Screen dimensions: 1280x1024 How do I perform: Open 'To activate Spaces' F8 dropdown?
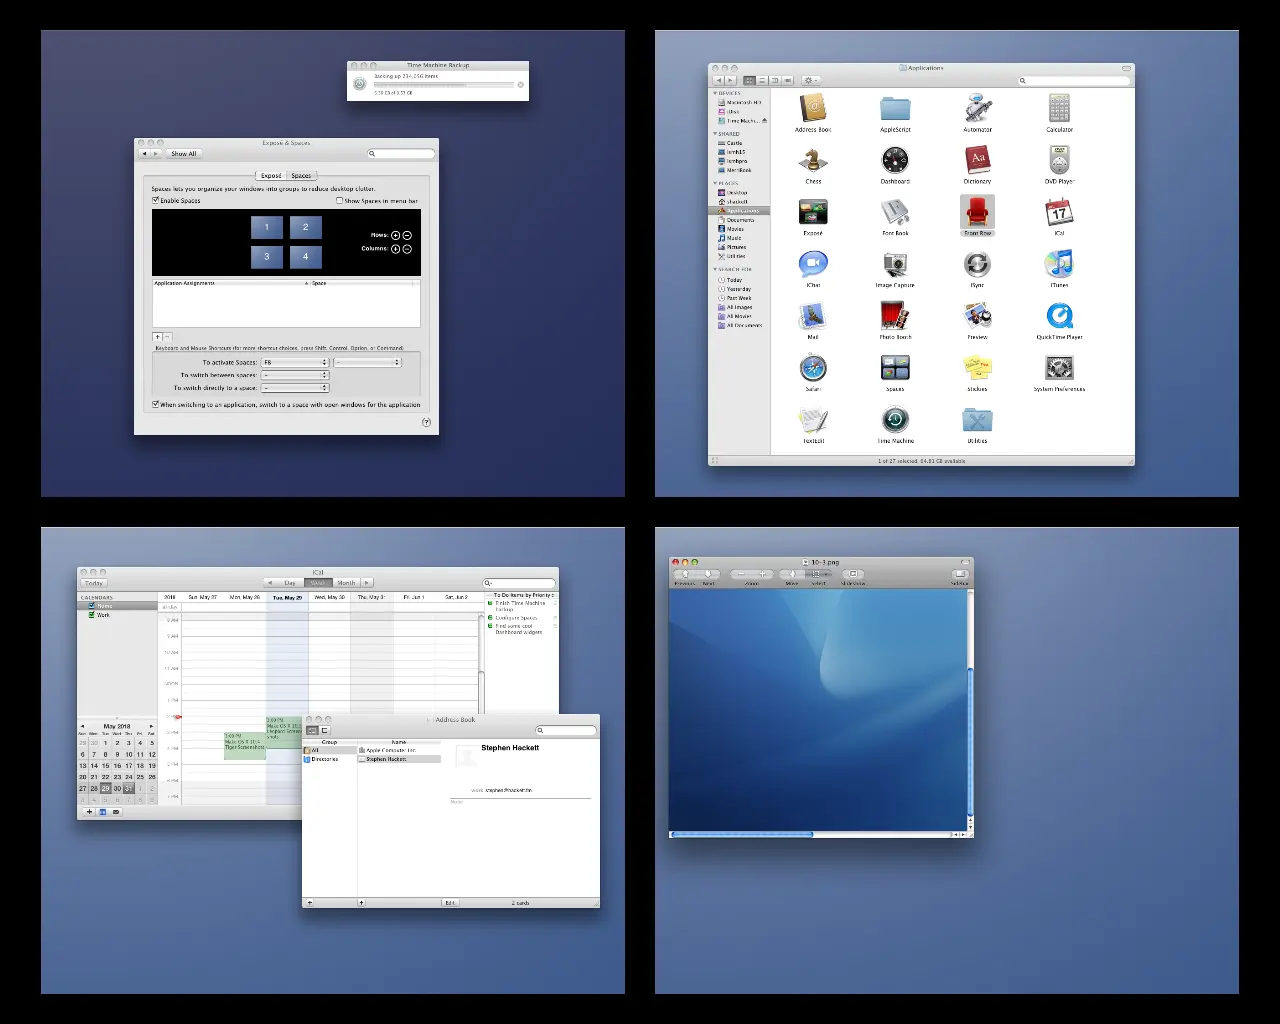coord(295,362)
